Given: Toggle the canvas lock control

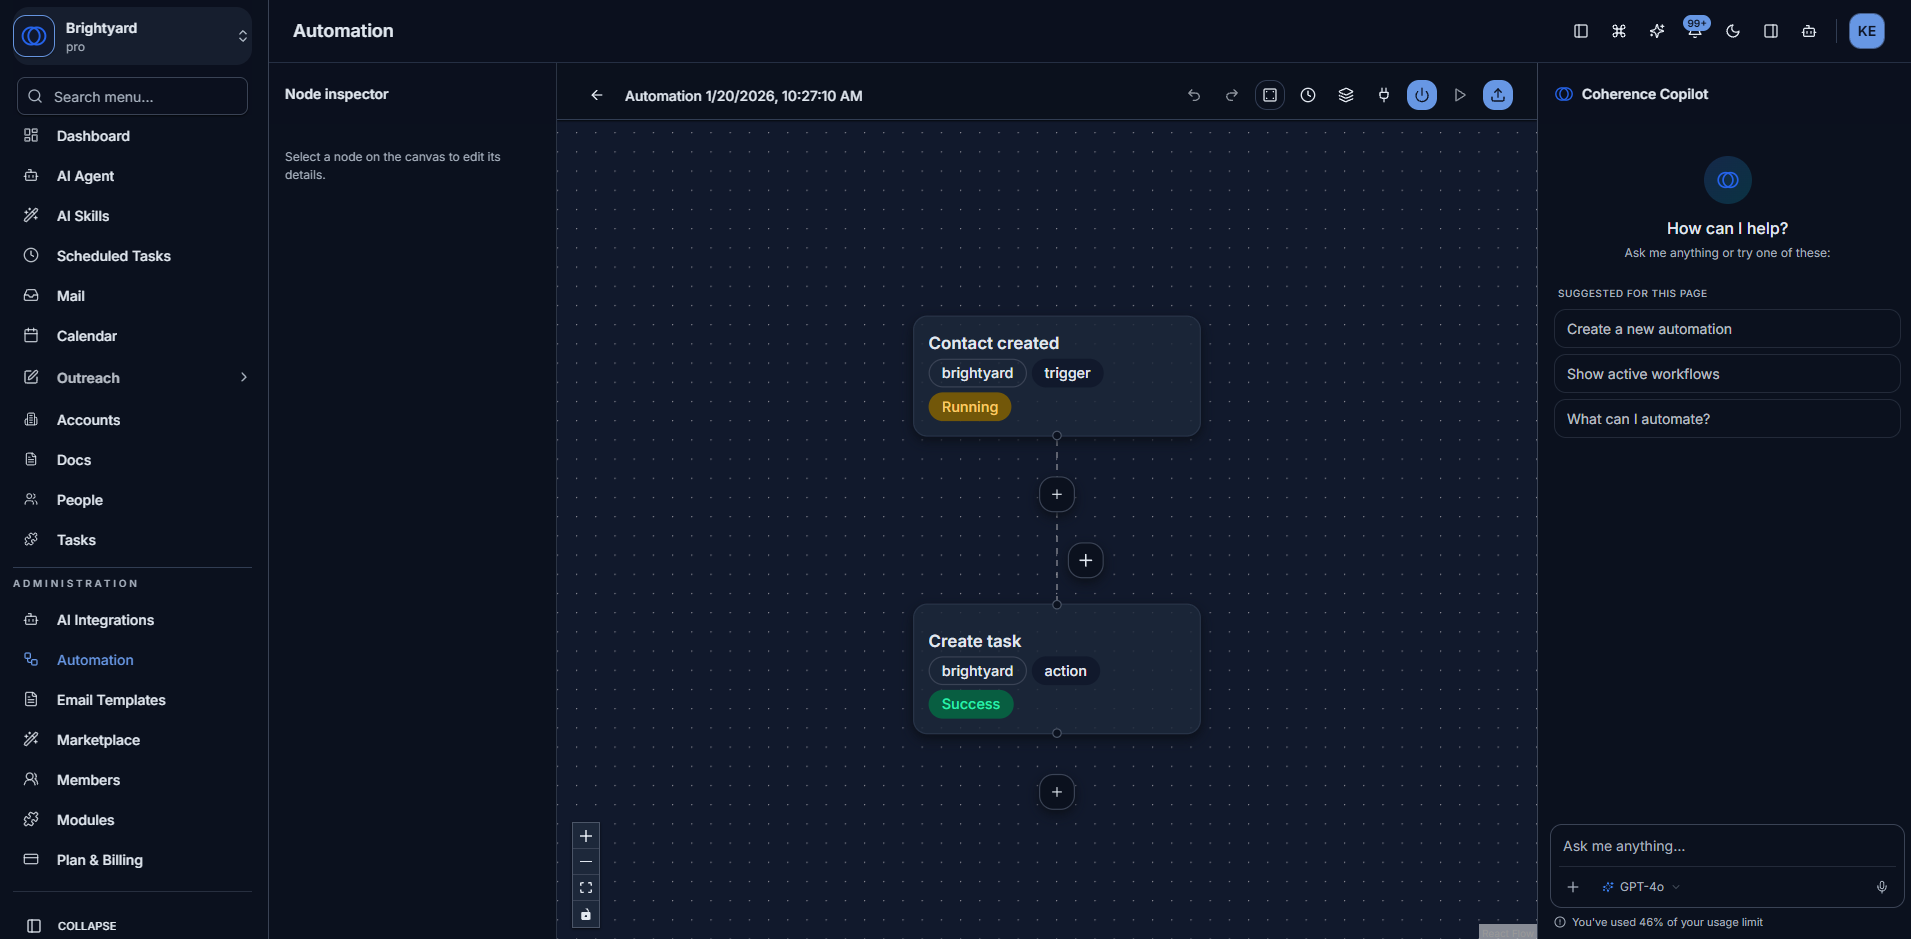Looking at the screenshot, I should [586, 914].
